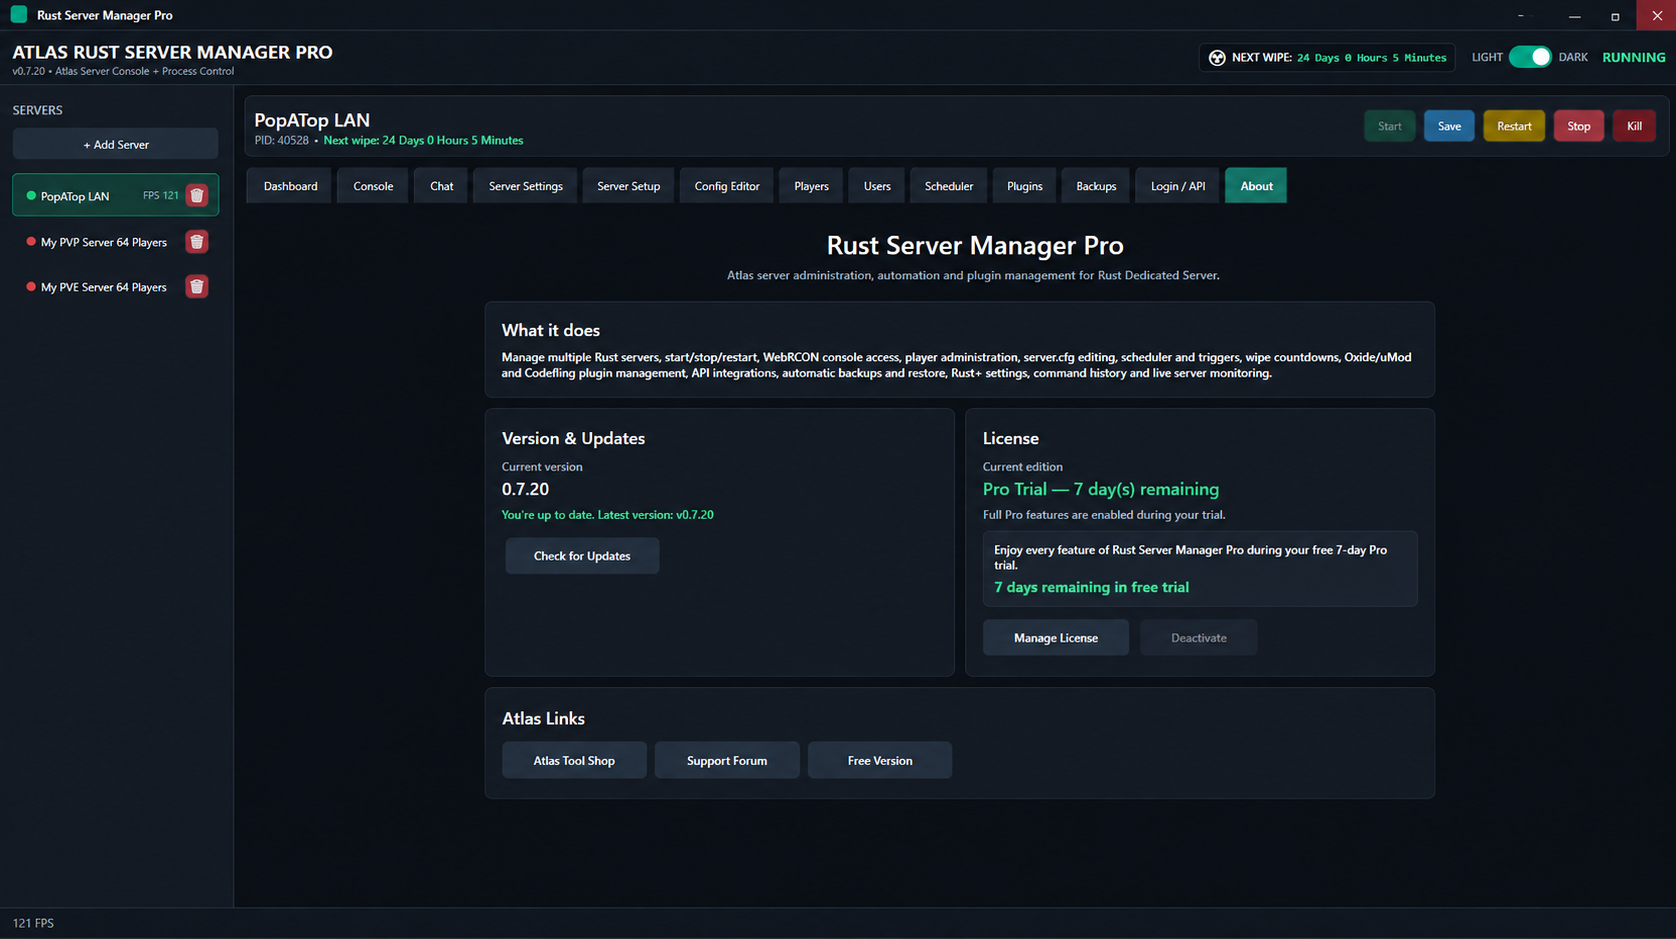Click version number 0.7.20
Image resolution: width=1676 pixels, height=939 pixels.
pyautogui.click(x=525, y=489)
